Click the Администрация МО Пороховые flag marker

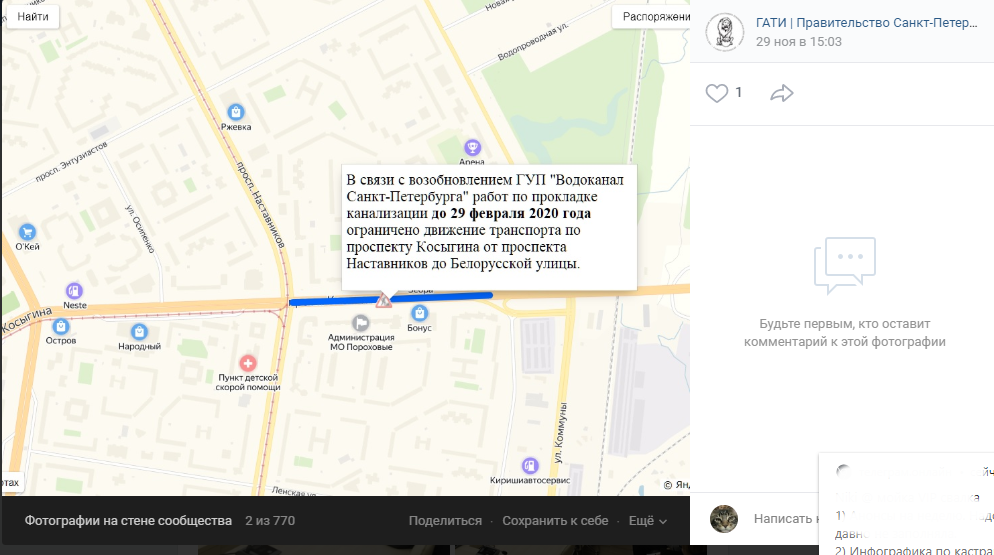pos(361,322)
